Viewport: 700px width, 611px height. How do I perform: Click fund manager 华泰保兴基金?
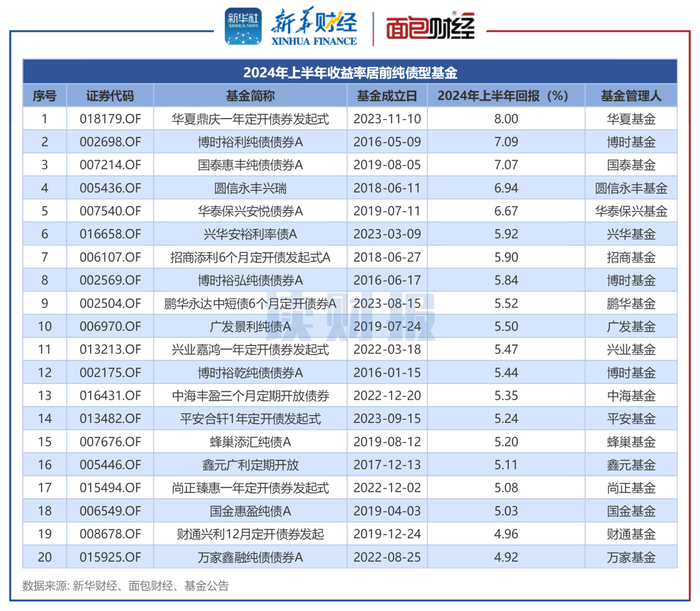click(x=631, y=211)
